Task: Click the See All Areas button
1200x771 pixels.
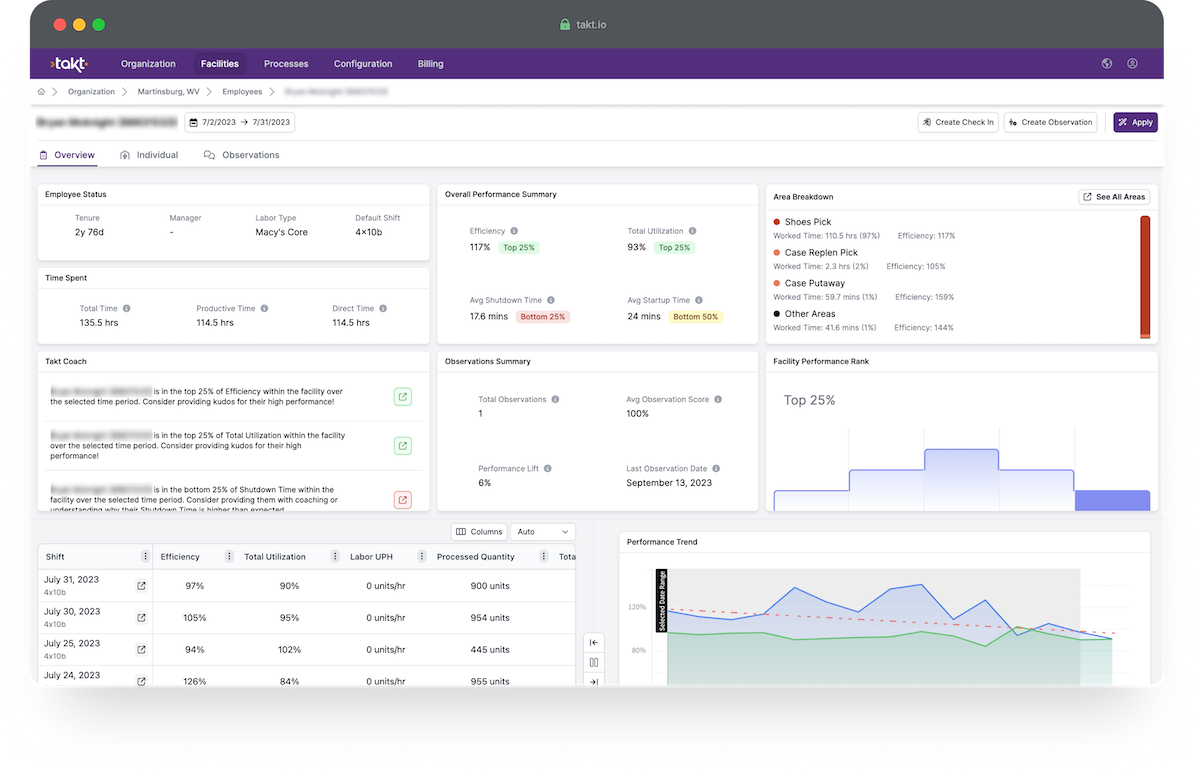Action: [x=1114, y=197]
